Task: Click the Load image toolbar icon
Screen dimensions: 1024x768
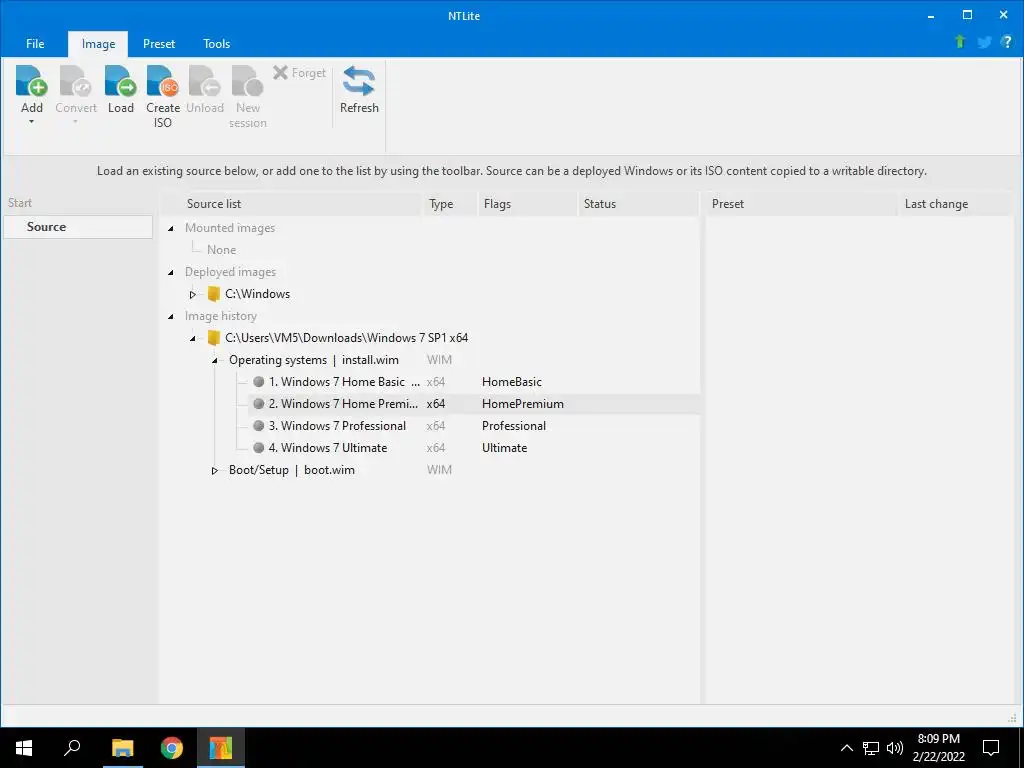Action: [121, 81]
